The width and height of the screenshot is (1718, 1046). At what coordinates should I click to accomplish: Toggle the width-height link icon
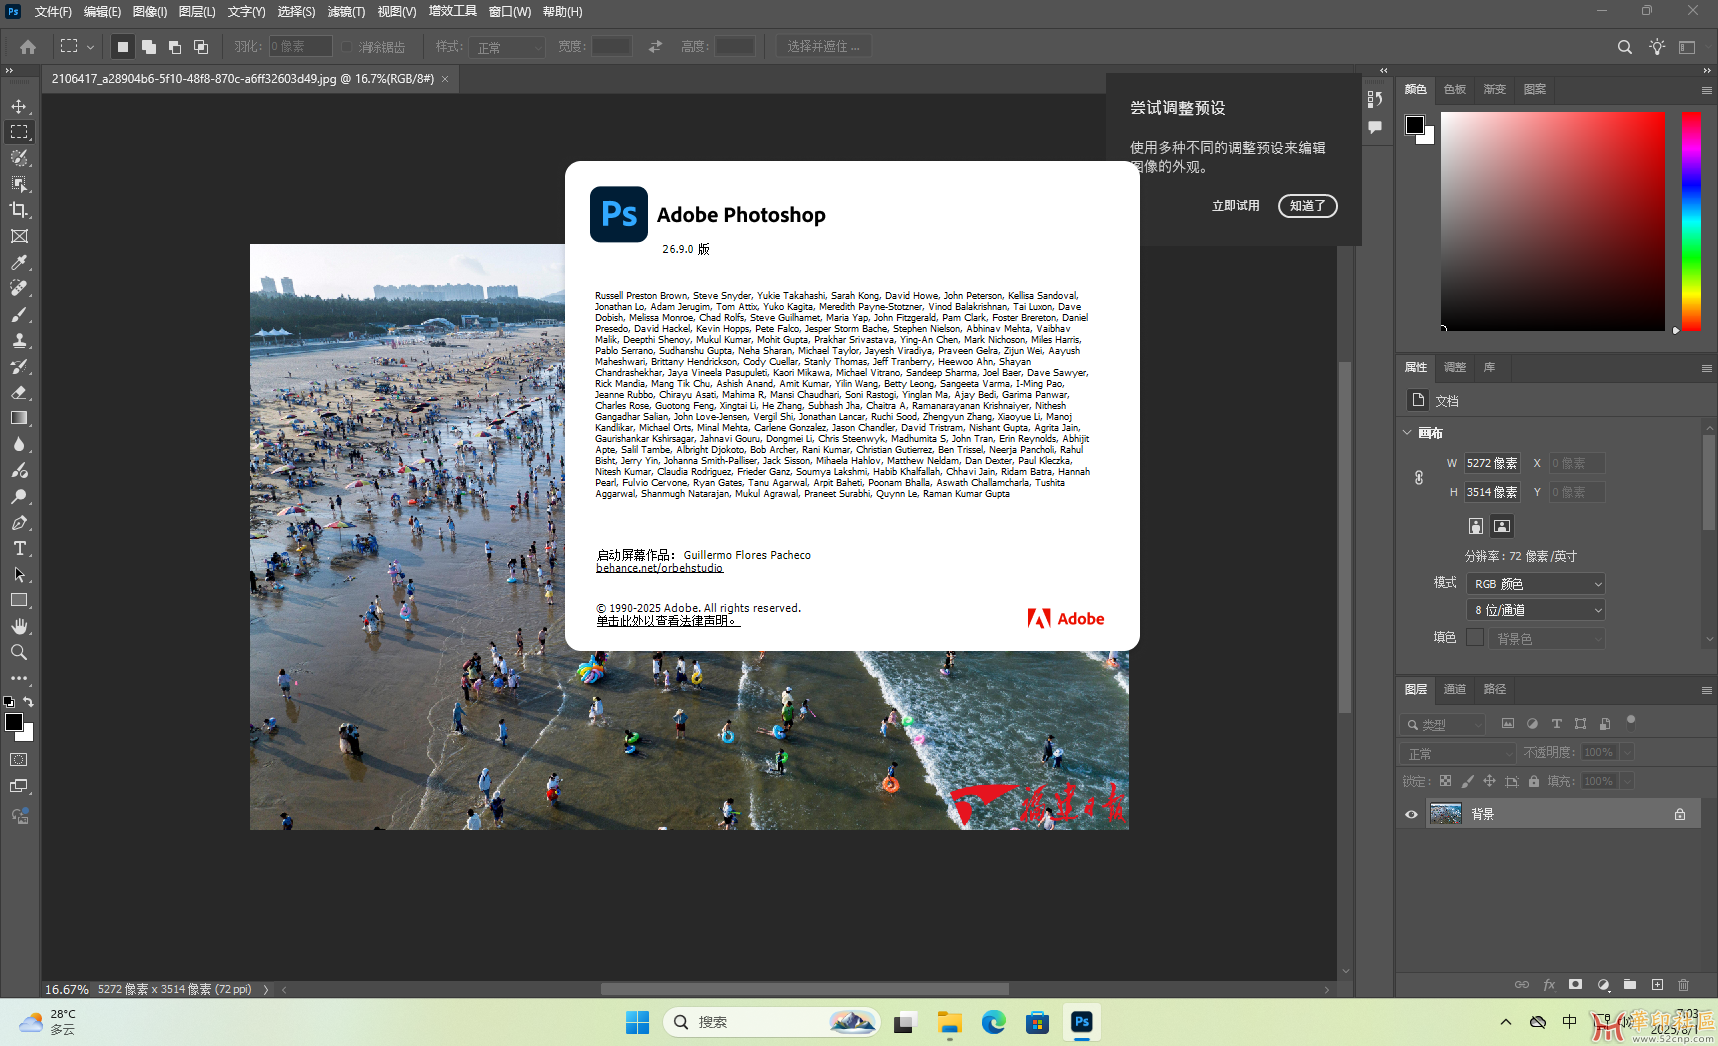pos(1419,478)
